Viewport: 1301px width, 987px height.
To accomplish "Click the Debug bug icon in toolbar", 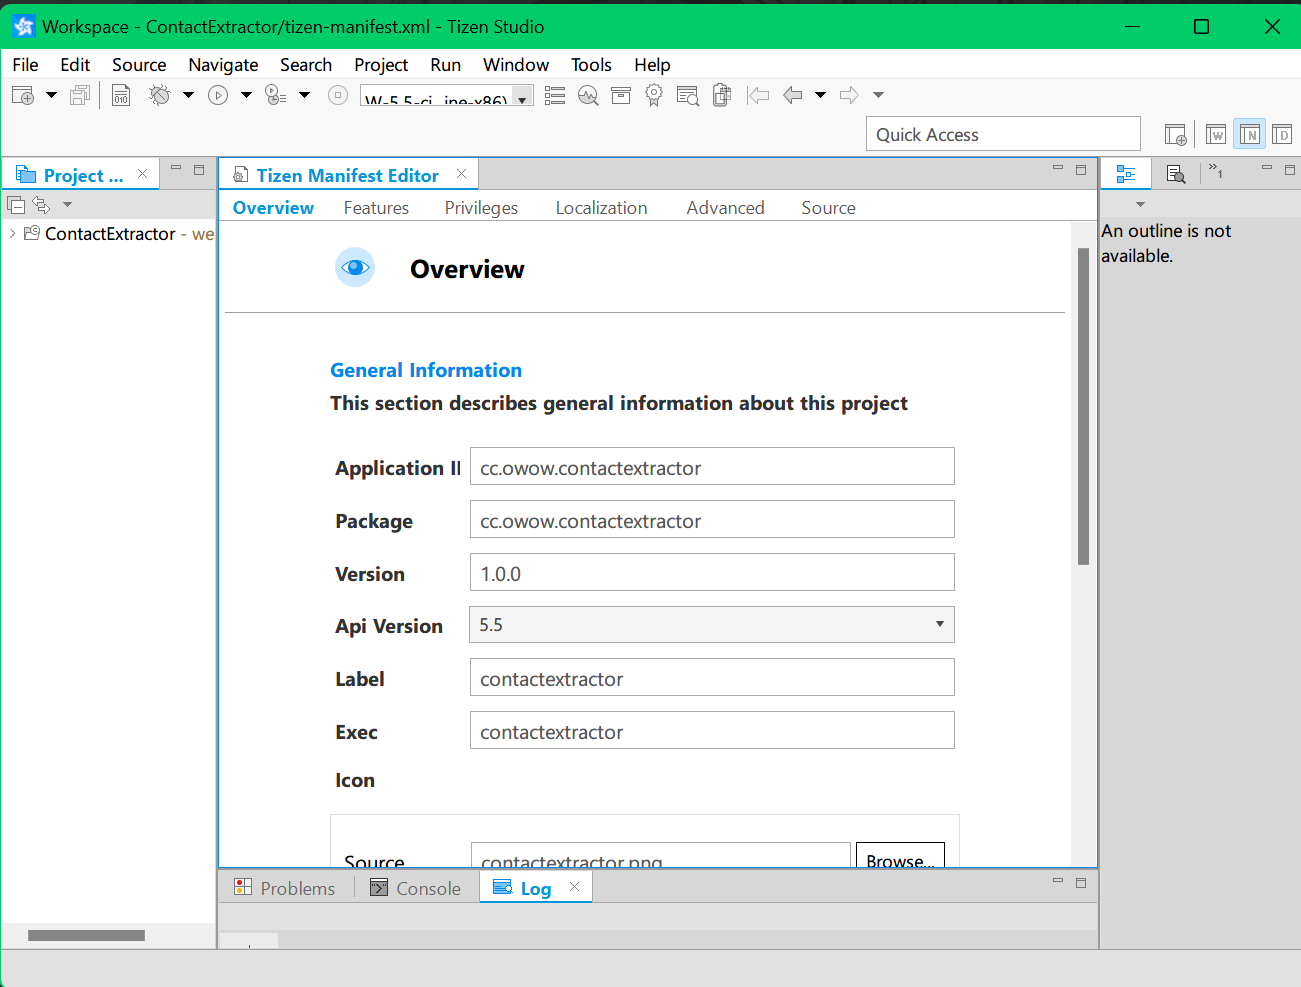I will point(159,95).
